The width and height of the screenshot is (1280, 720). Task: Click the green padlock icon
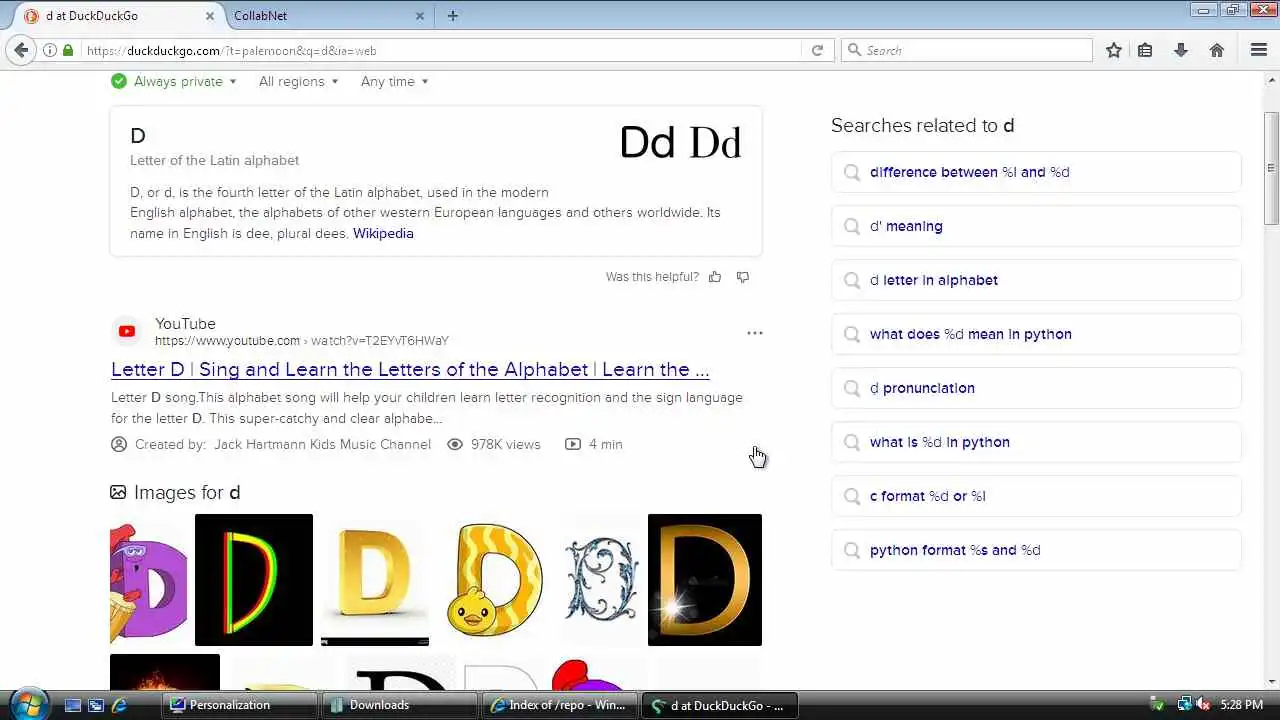(68, 50)
